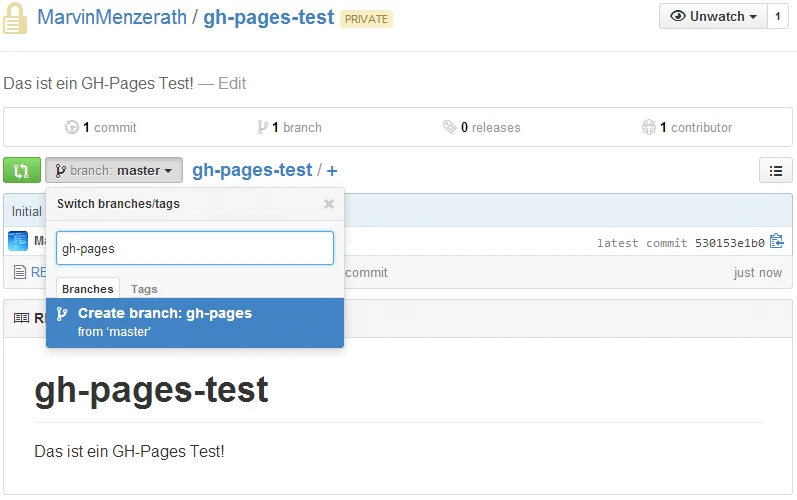Click the user avatar thumbnail
This screenshot has height=500, width=797.
coord(18,241)
